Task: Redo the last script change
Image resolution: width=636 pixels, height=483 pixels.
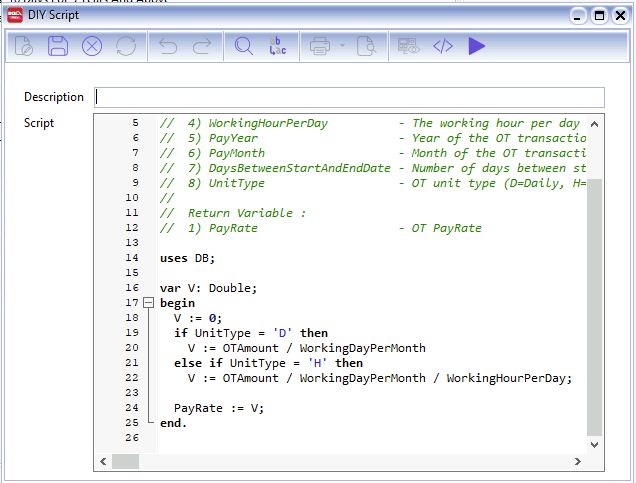Action: pyautogui.click(x=201, y=46)
